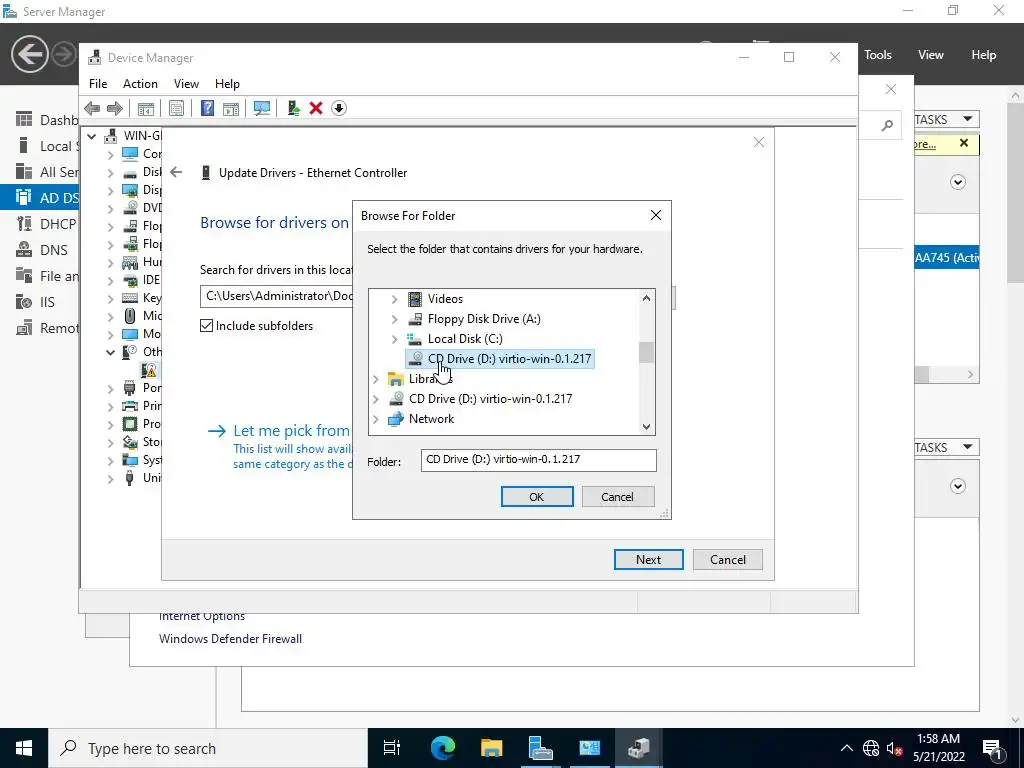This screenshot has width=1024, height=768.
Task: Click the blue Help question-mark toolbar icon
Action: 207,108
